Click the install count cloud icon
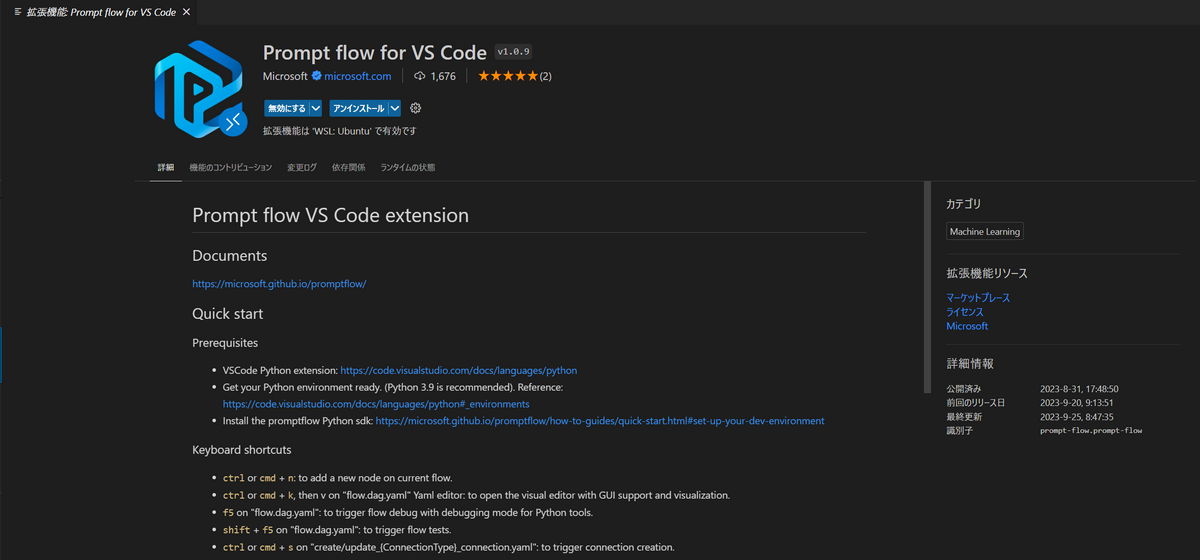 coord(420,76)
